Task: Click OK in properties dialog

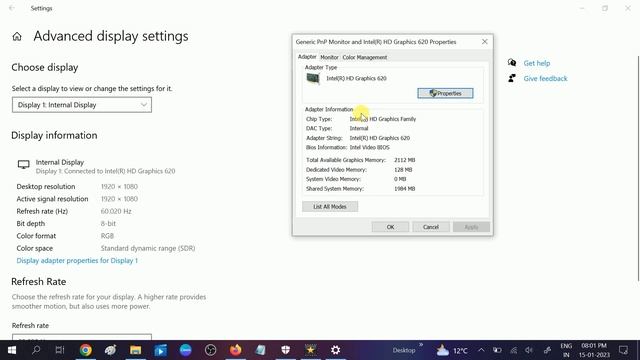Action: [x=390, y=227]
